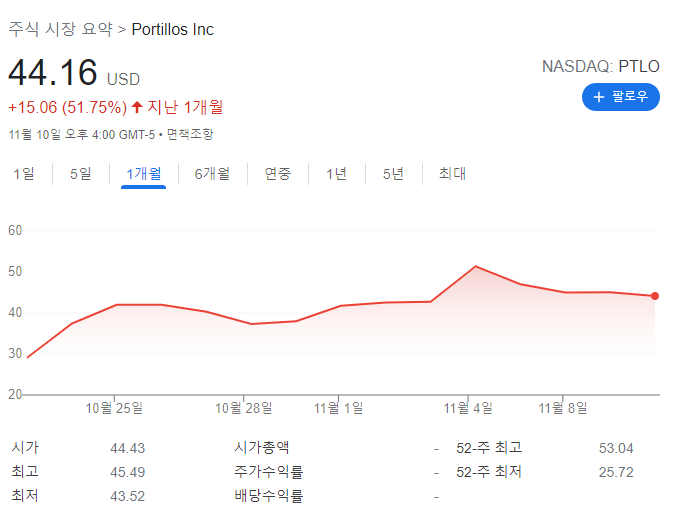
Task: Click the 10월 25일 chart axis label
Action: (114, 408)
